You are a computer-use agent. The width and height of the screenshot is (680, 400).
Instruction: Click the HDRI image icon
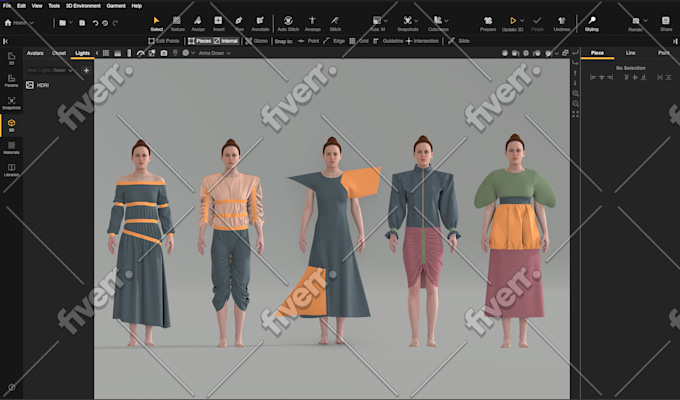(x=29, y=85)
